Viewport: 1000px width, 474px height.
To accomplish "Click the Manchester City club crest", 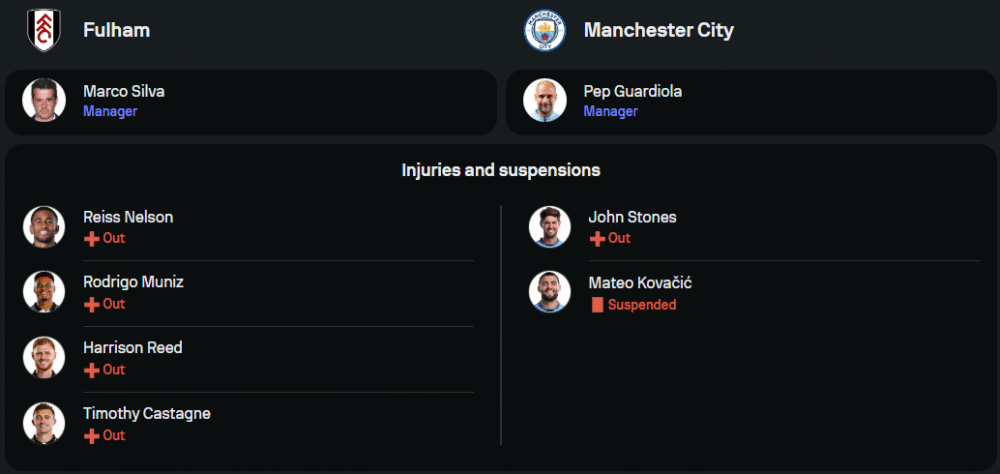I will [545, 30].
